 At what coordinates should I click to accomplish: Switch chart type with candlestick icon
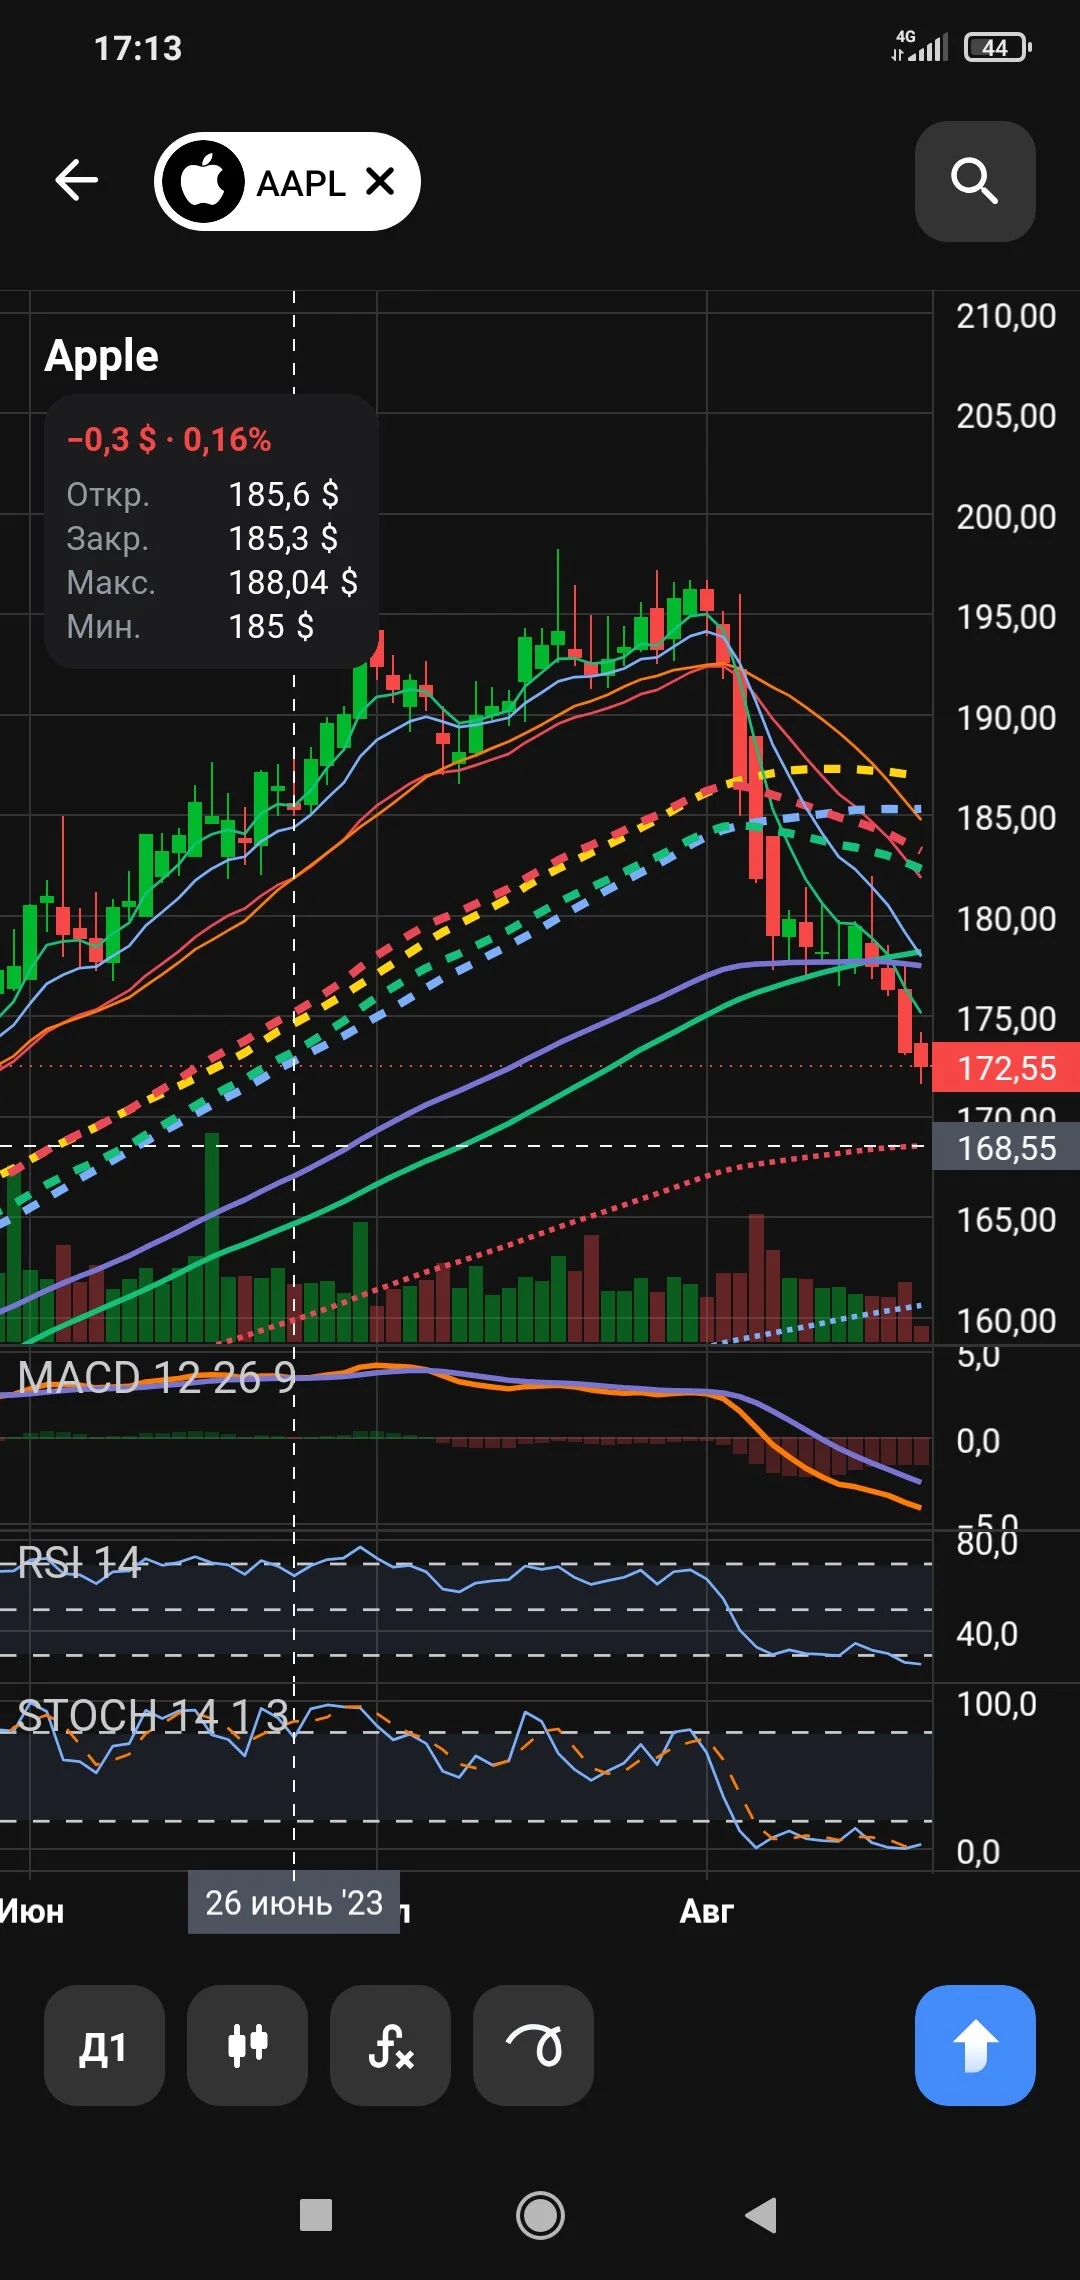click(247, 2045)
